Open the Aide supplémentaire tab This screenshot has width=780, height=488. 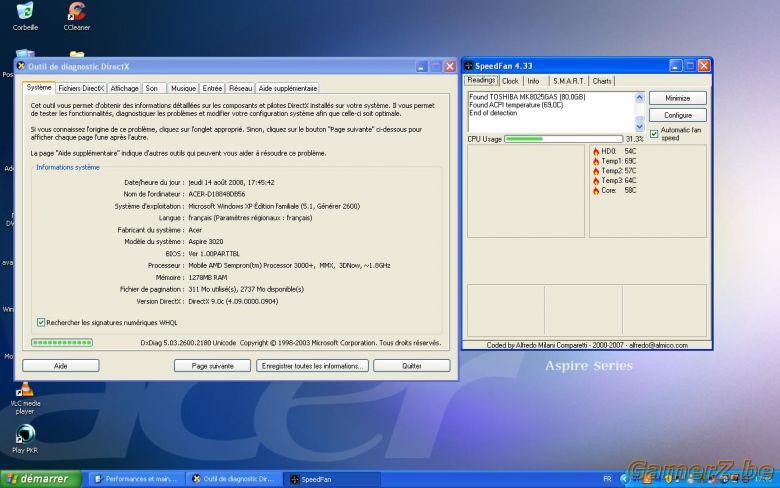(288, 88)
